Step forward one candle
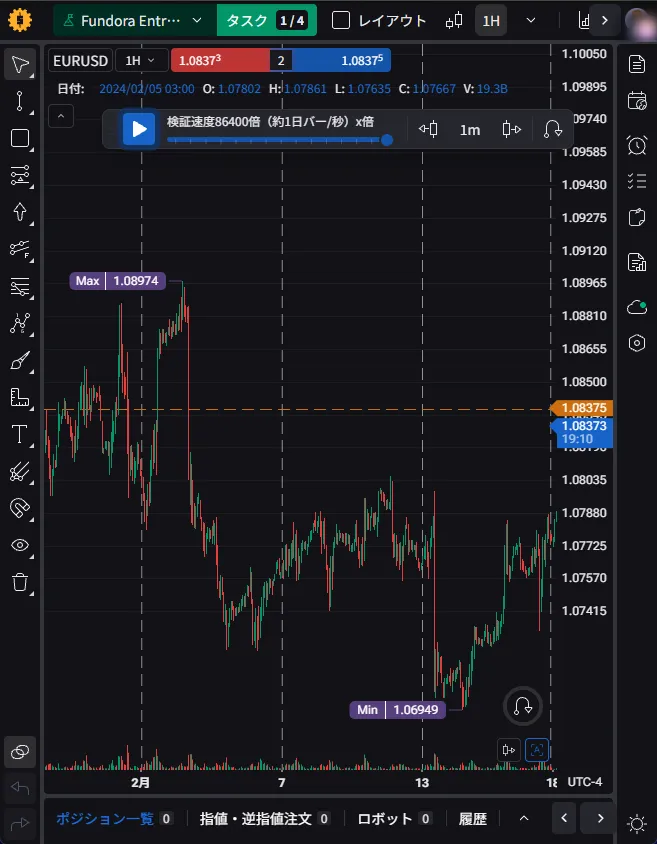The height and width of the screenshot is (844, 657). point(511,129)
